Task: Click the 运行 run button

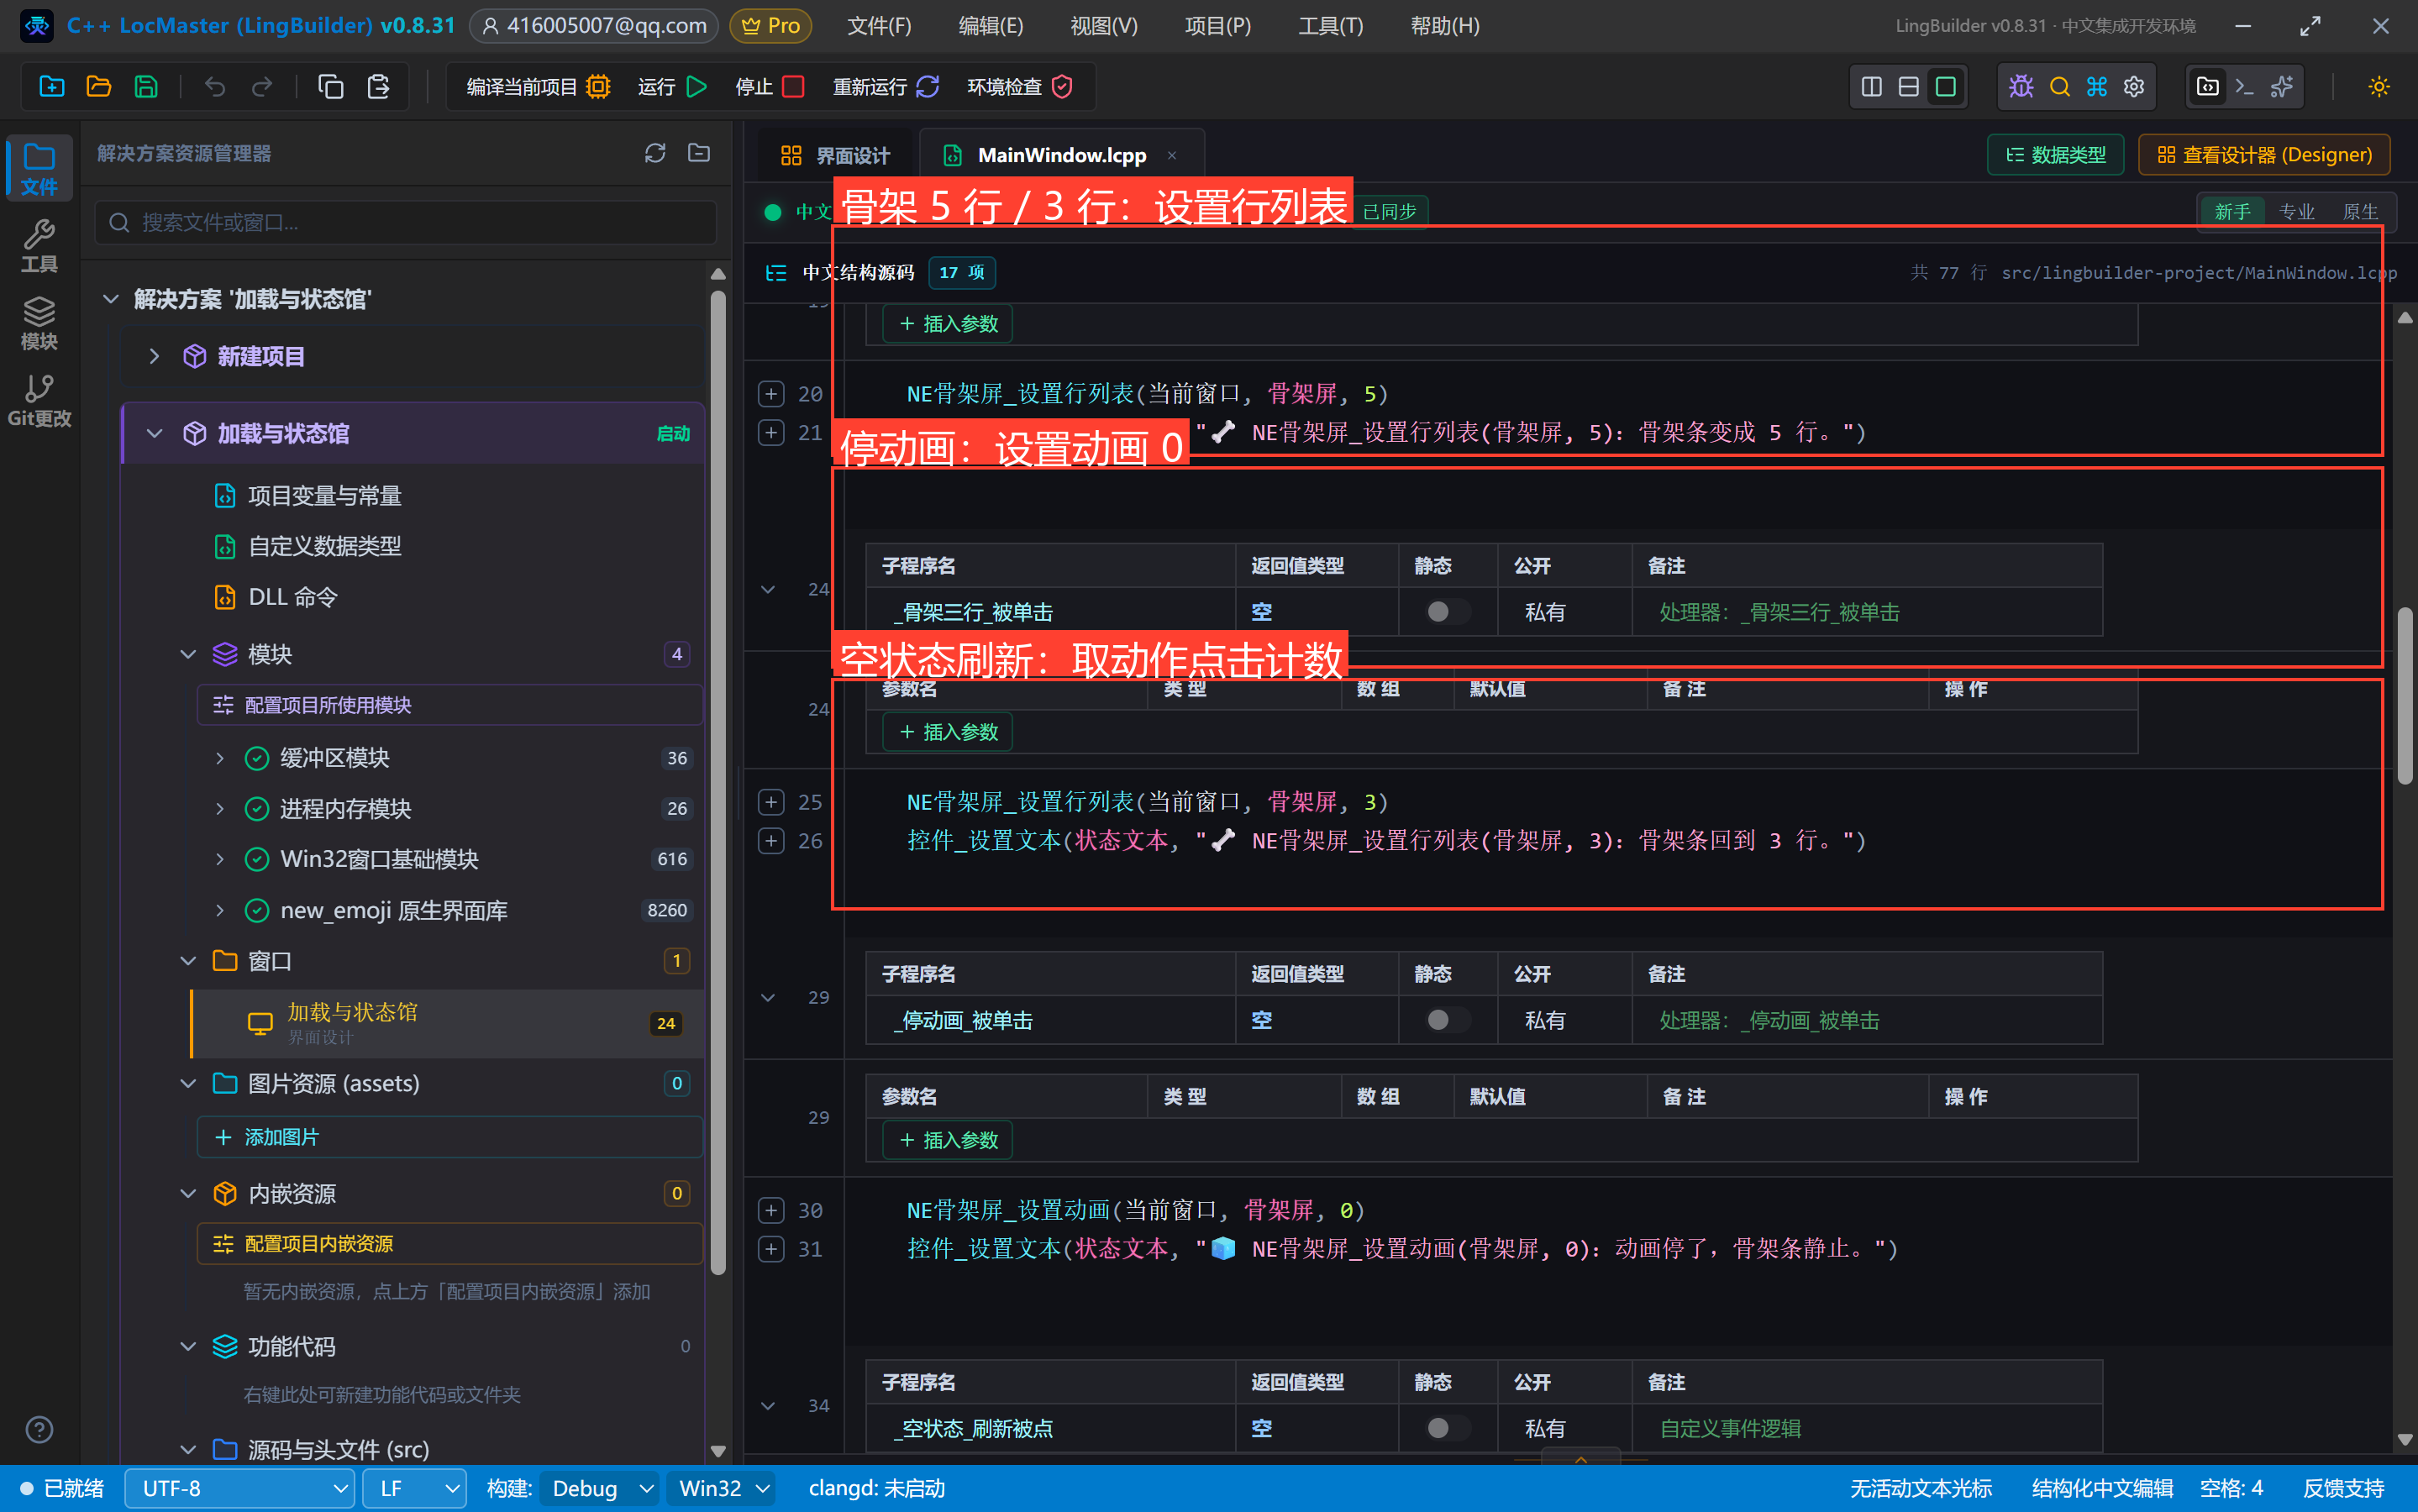Action: pos(673,87)
